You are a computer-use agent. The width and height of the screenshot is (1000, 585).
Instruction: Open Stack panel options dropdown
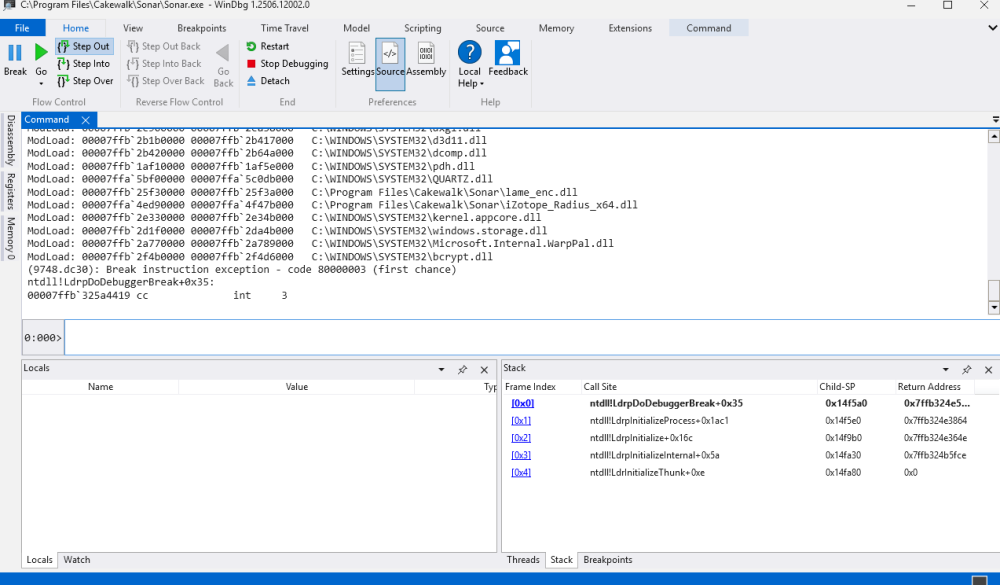tap(945, 369)
